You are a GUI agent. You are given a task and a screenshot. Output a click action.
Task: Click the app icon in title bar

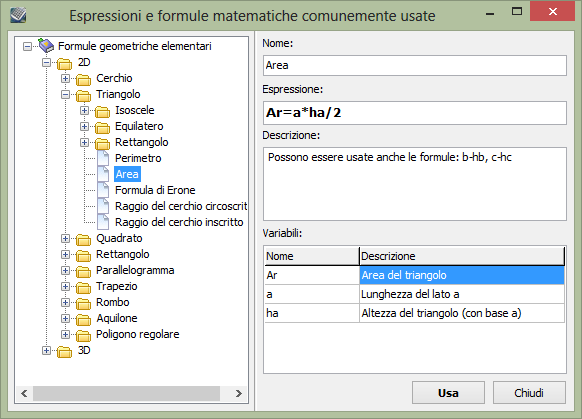click(18, 15)
